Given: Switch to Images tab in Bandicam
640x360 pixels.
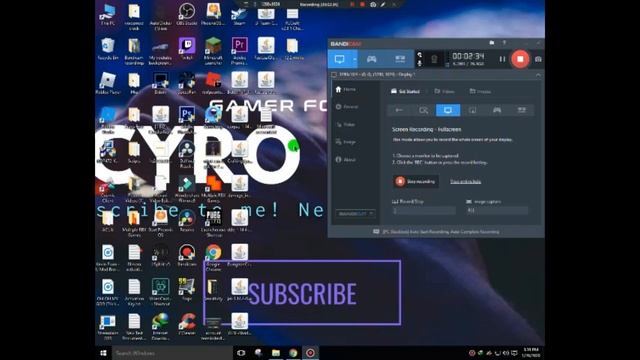Looking at the screenshot, I should [x=480, y=91].
